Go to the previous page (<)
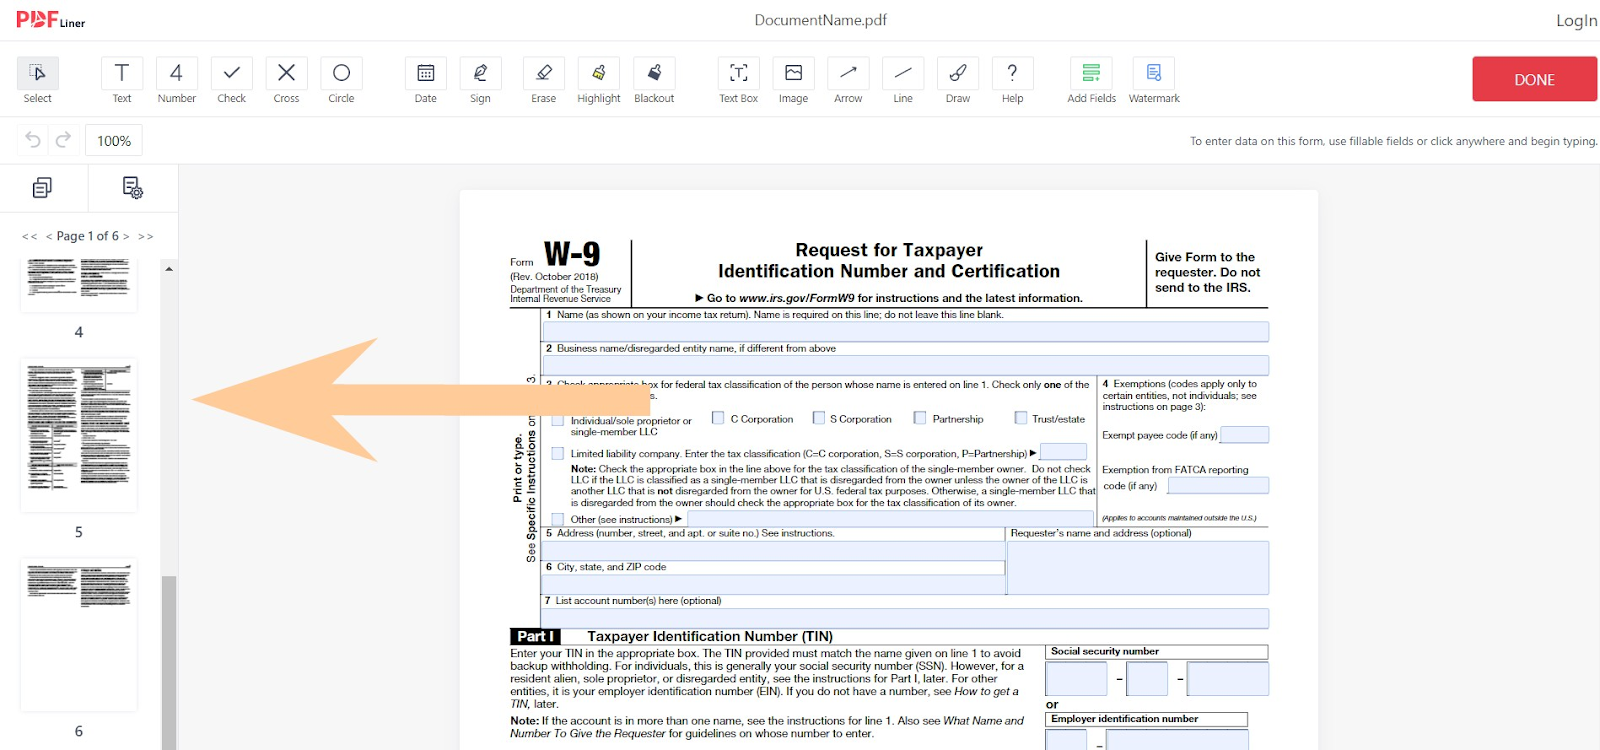Viewport: 1600px width, 750px height. [x=49, y=237]
